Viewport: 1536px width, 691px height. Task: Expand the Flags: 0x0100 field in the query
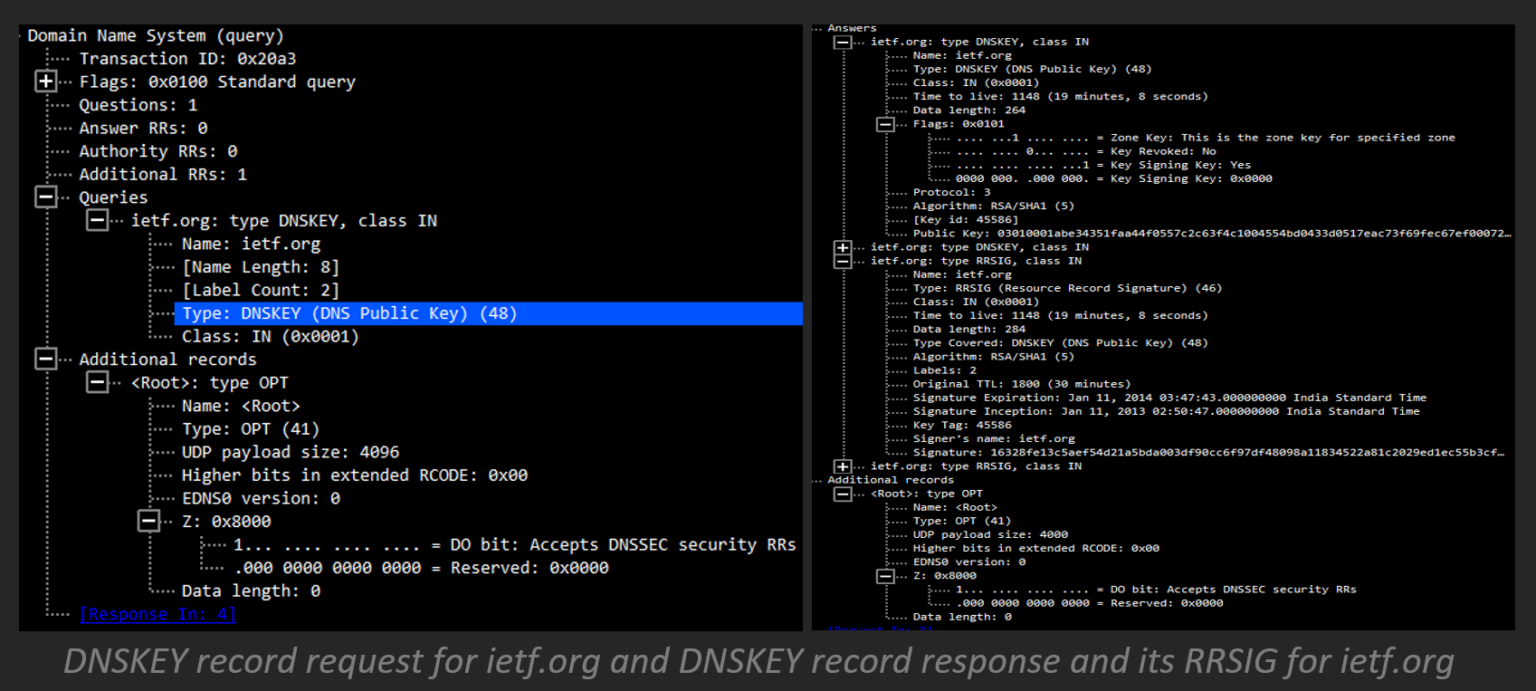coord(46,81)
